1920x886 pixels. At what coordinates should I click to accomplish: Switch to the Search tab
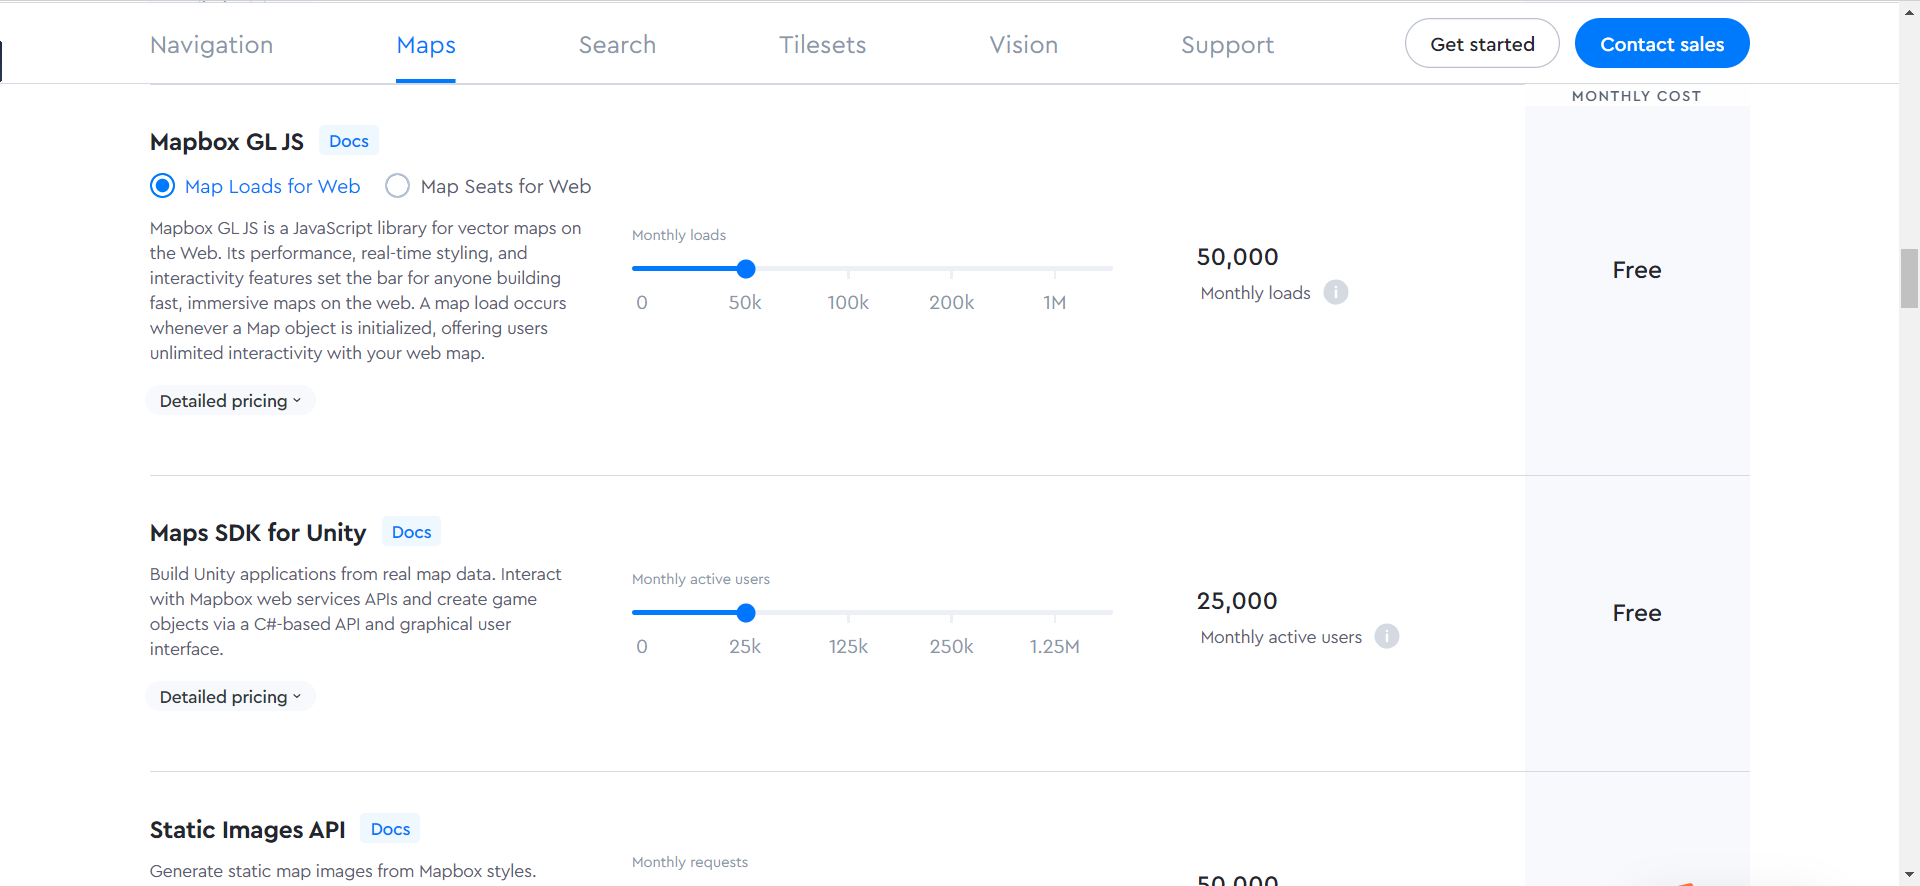tap(617, 45)
